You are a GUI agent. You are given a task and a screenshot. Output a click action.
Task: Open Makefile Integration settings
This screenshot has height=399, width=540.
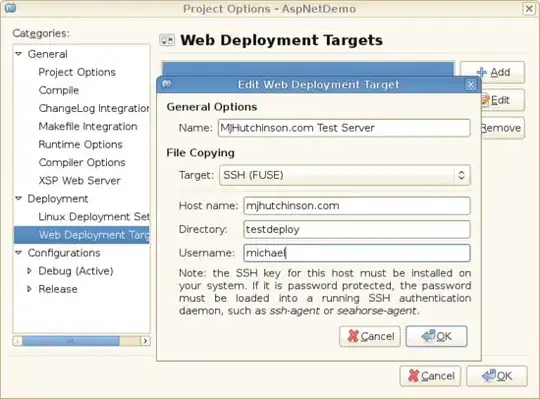pos(88,126)
